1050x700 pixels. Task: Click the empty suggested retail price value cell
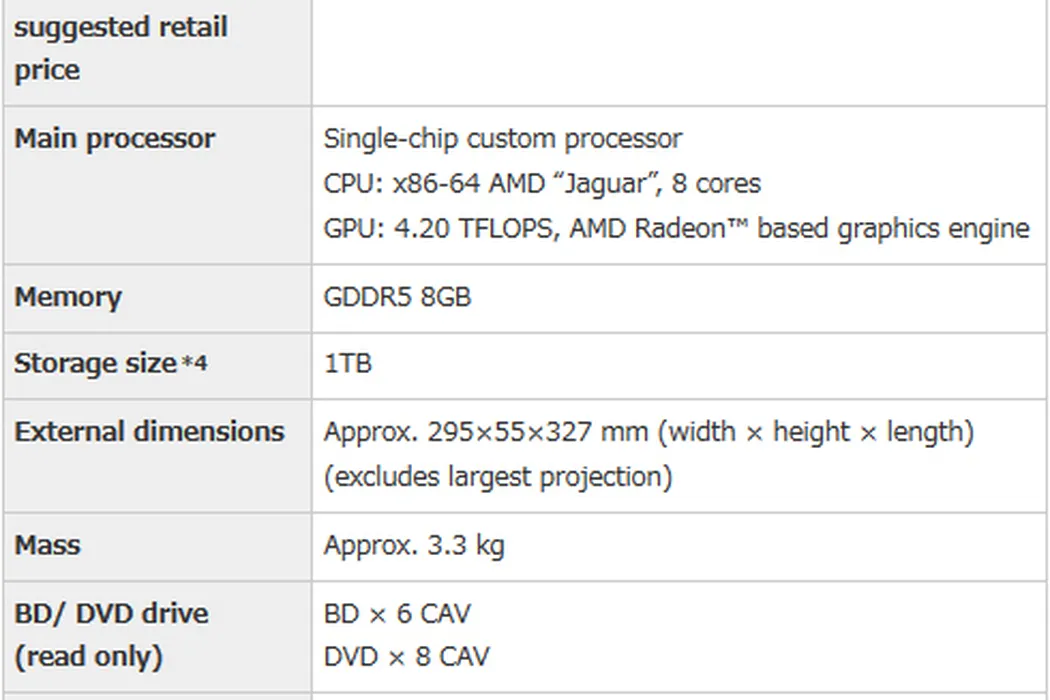click(680, 50)
